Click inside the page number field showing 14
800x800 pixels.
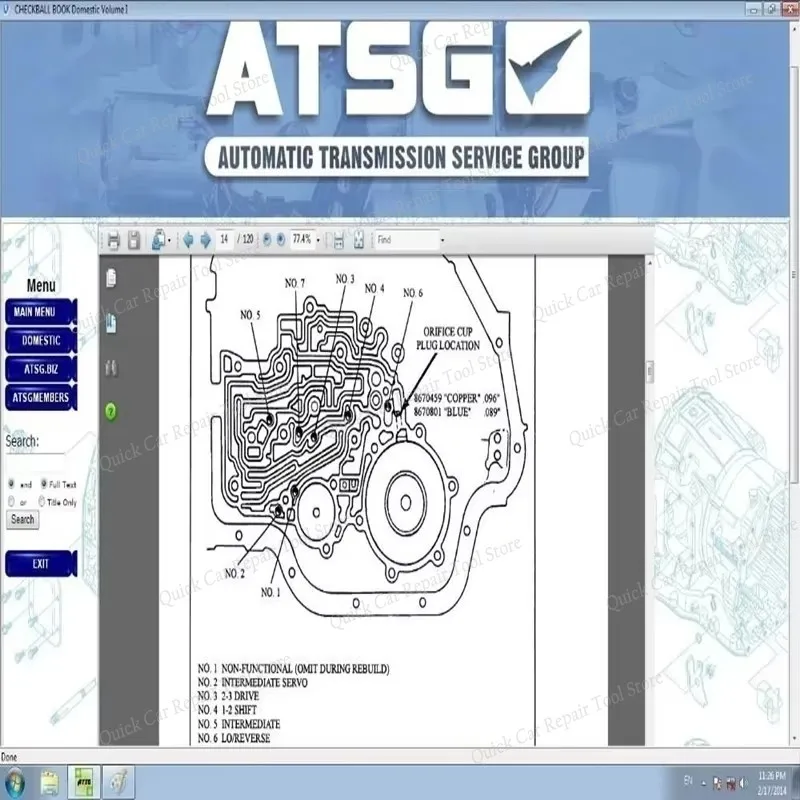click(222, 239)
